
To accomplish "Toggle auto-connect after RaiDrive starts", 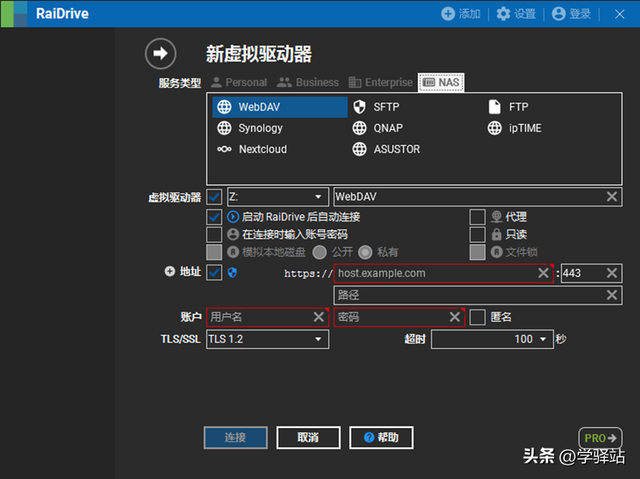I will coord(214,217).
